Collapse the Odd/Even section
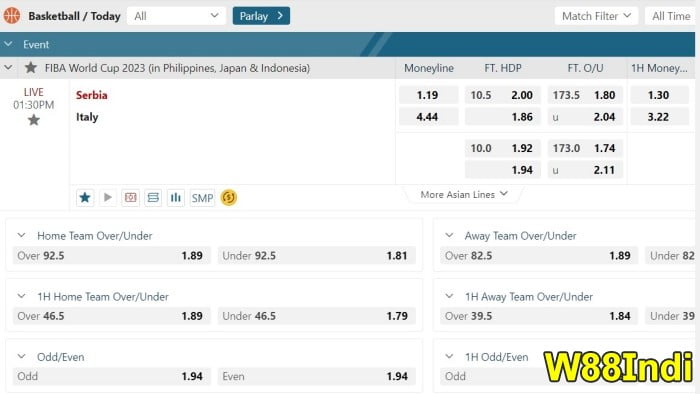 pos(21,356)
